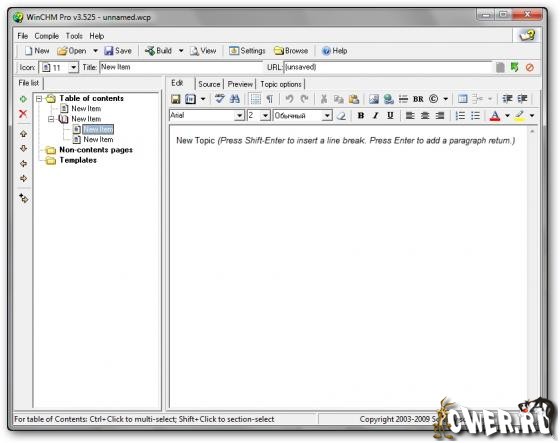
Task: Switch to the Source tab
Action: 209,84
